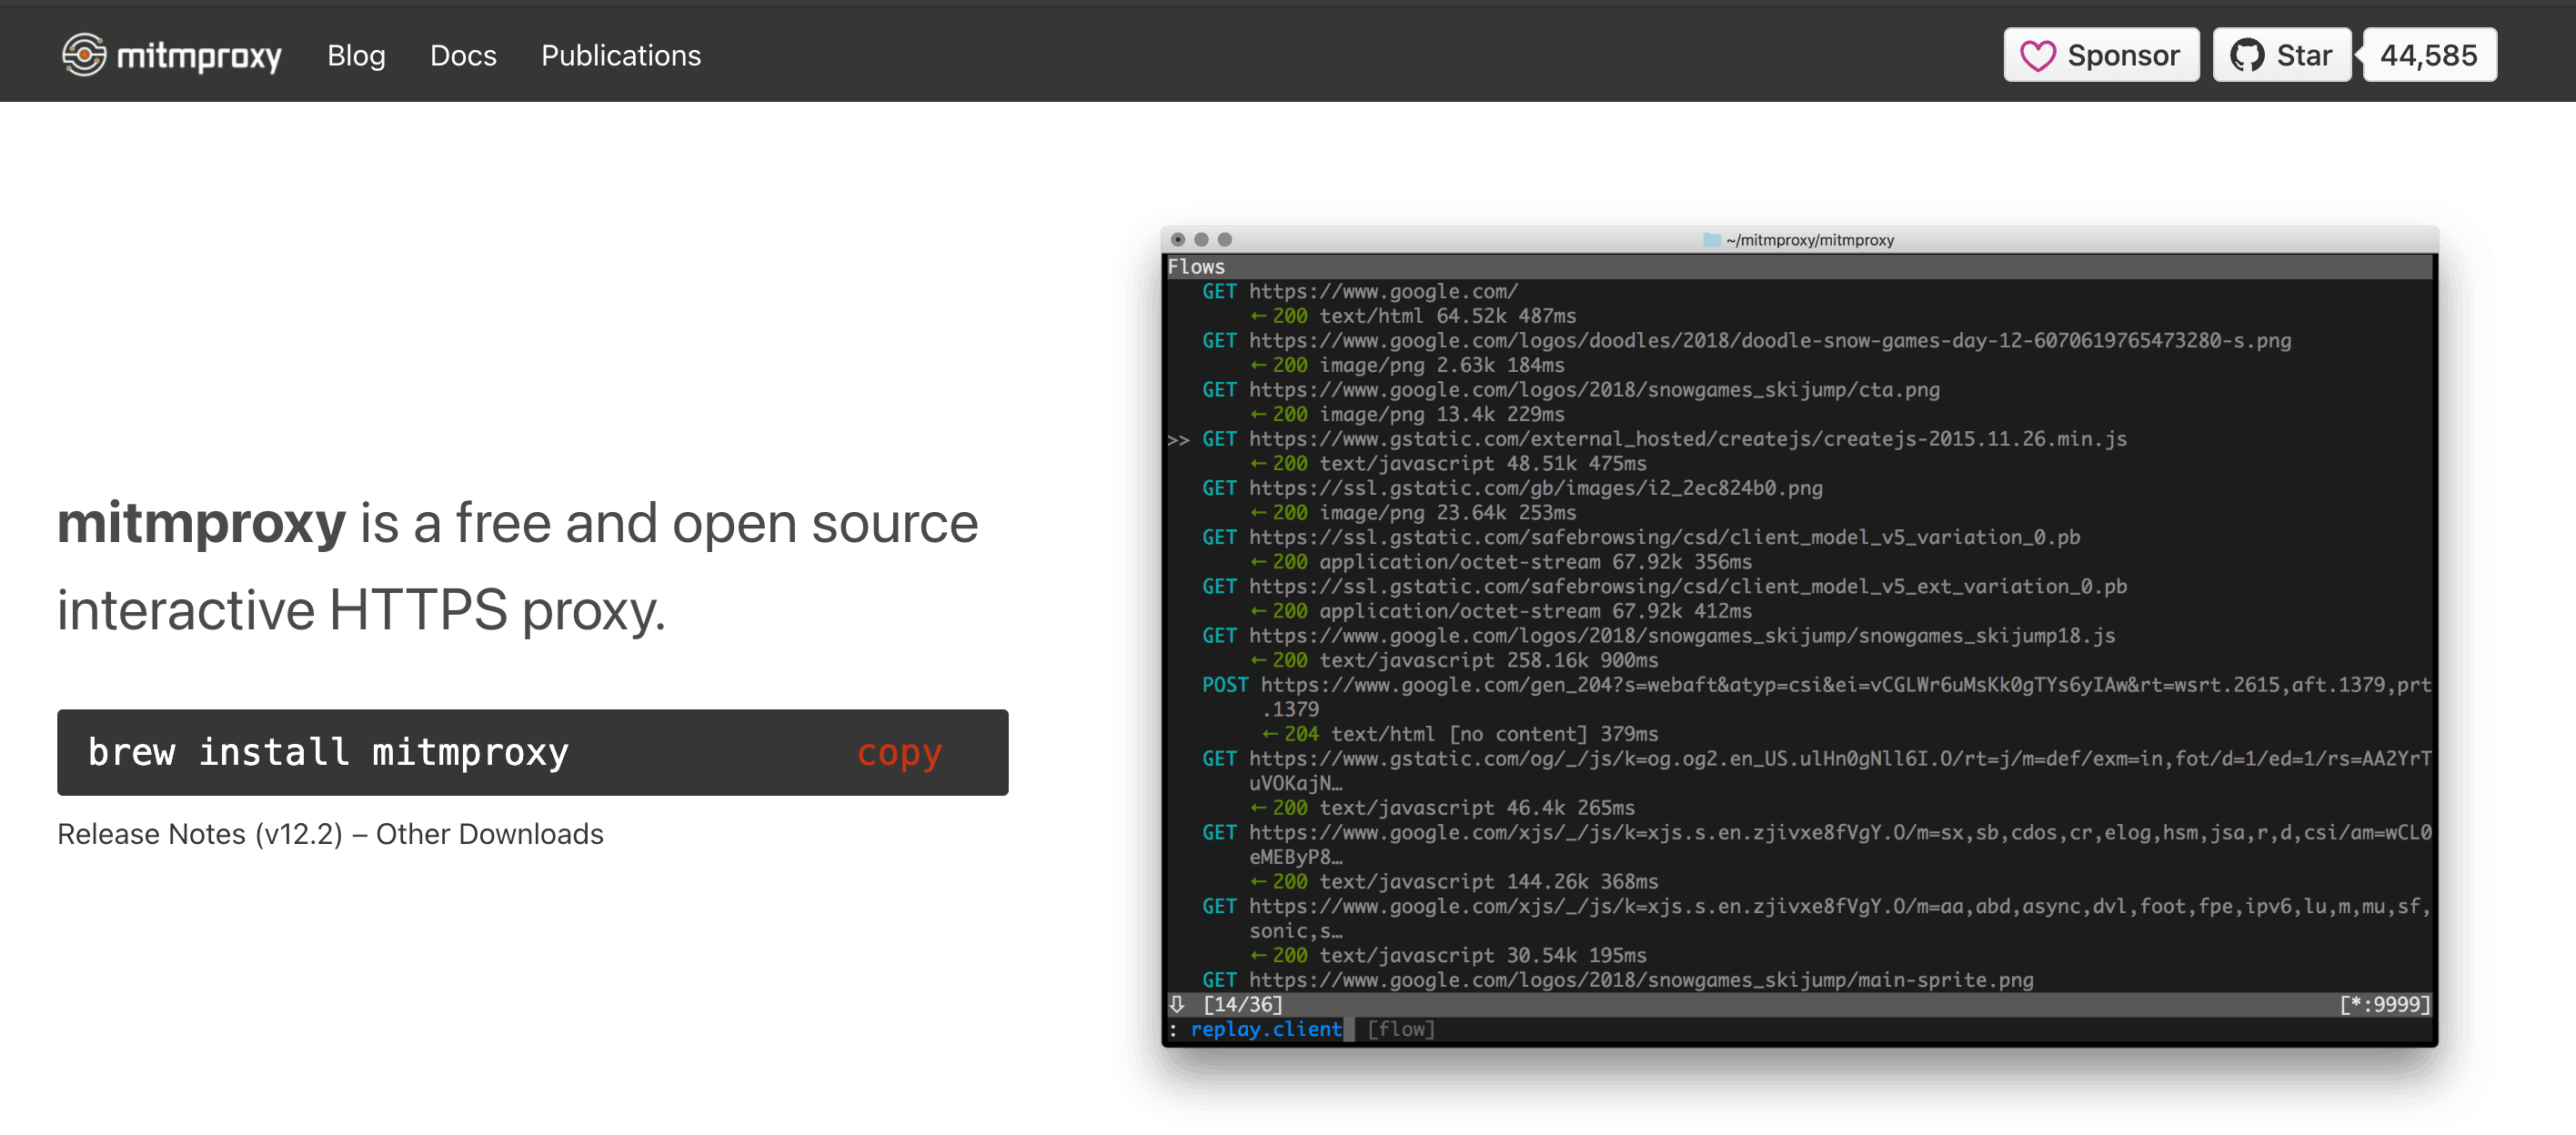Click the 200 text/html 64.52k 487ms response

pos(1413,316)
